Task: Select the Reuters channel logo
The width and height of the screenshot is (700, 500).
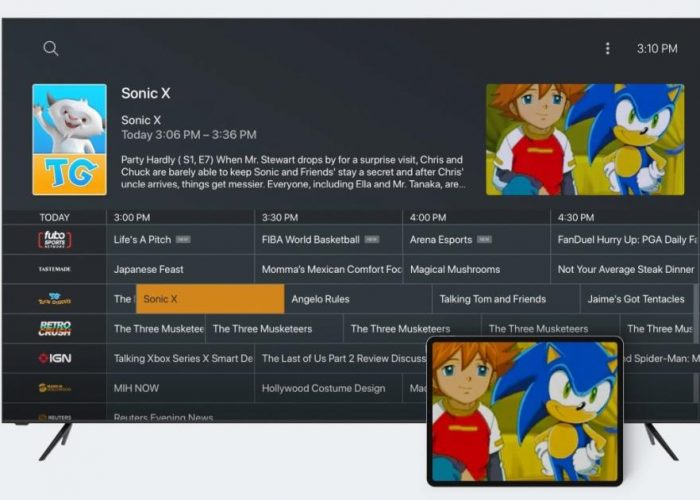Action: coord(54,416)
